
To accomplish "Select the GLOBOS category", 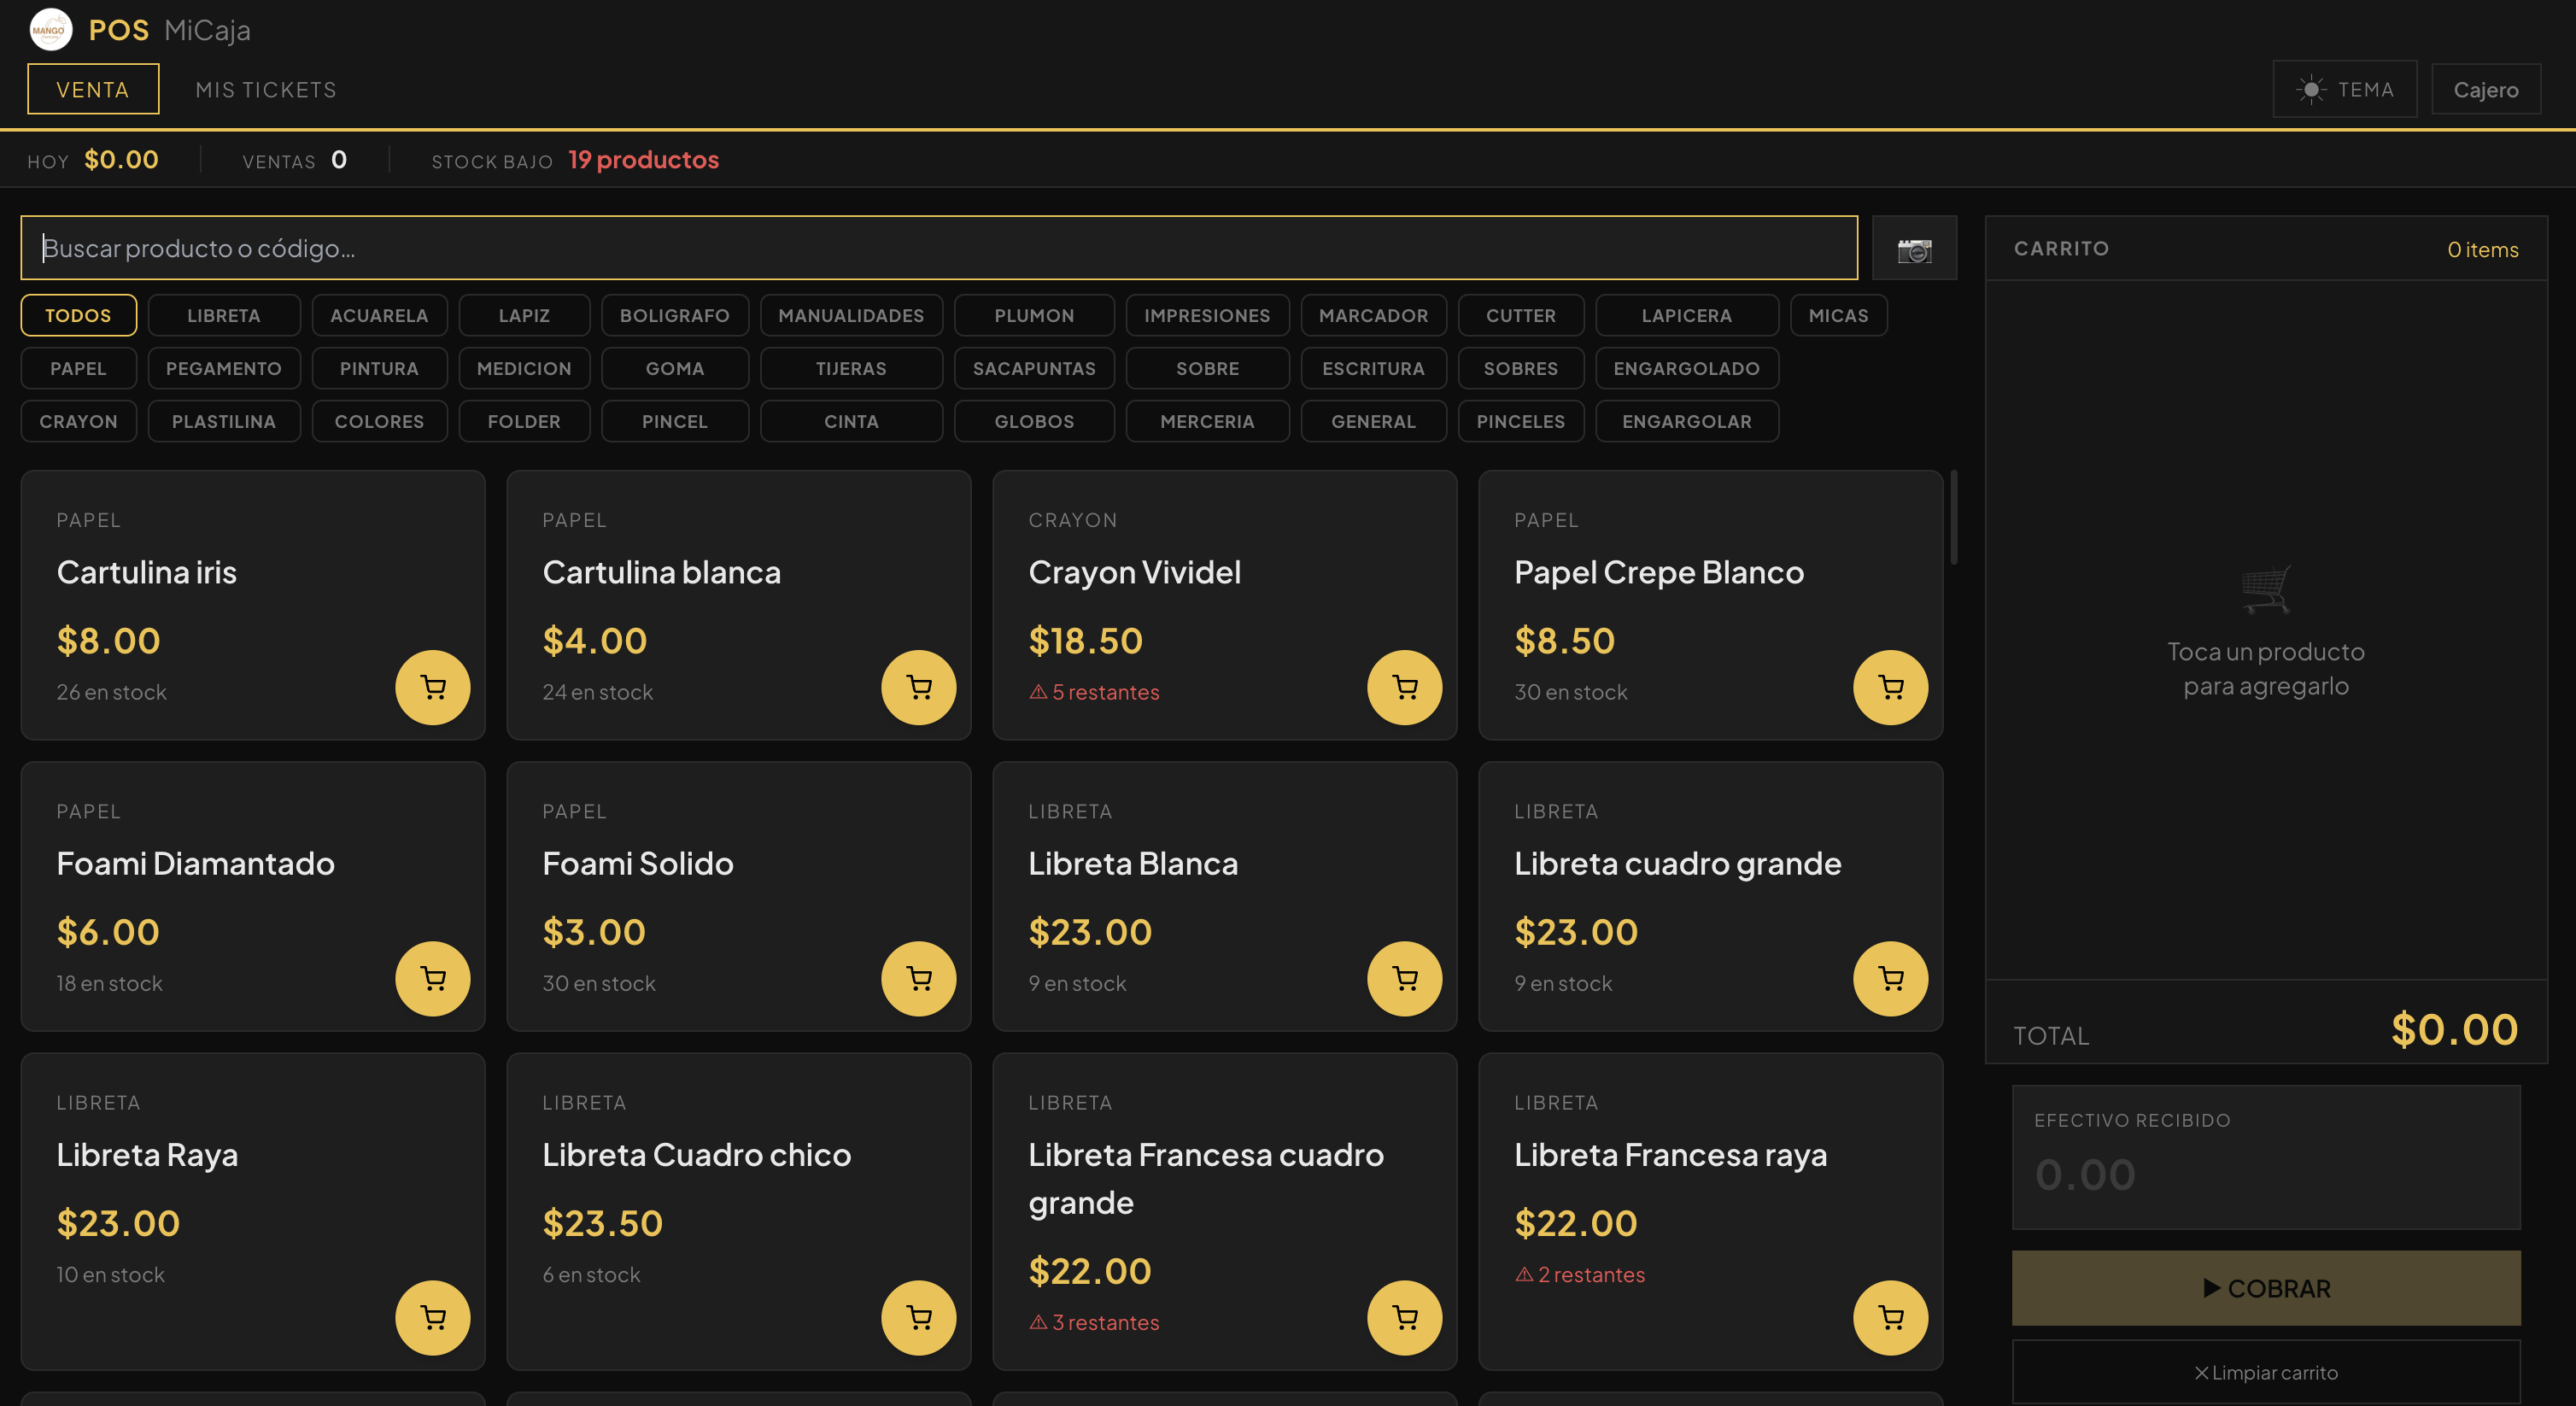I will [x=1034, y=421].
